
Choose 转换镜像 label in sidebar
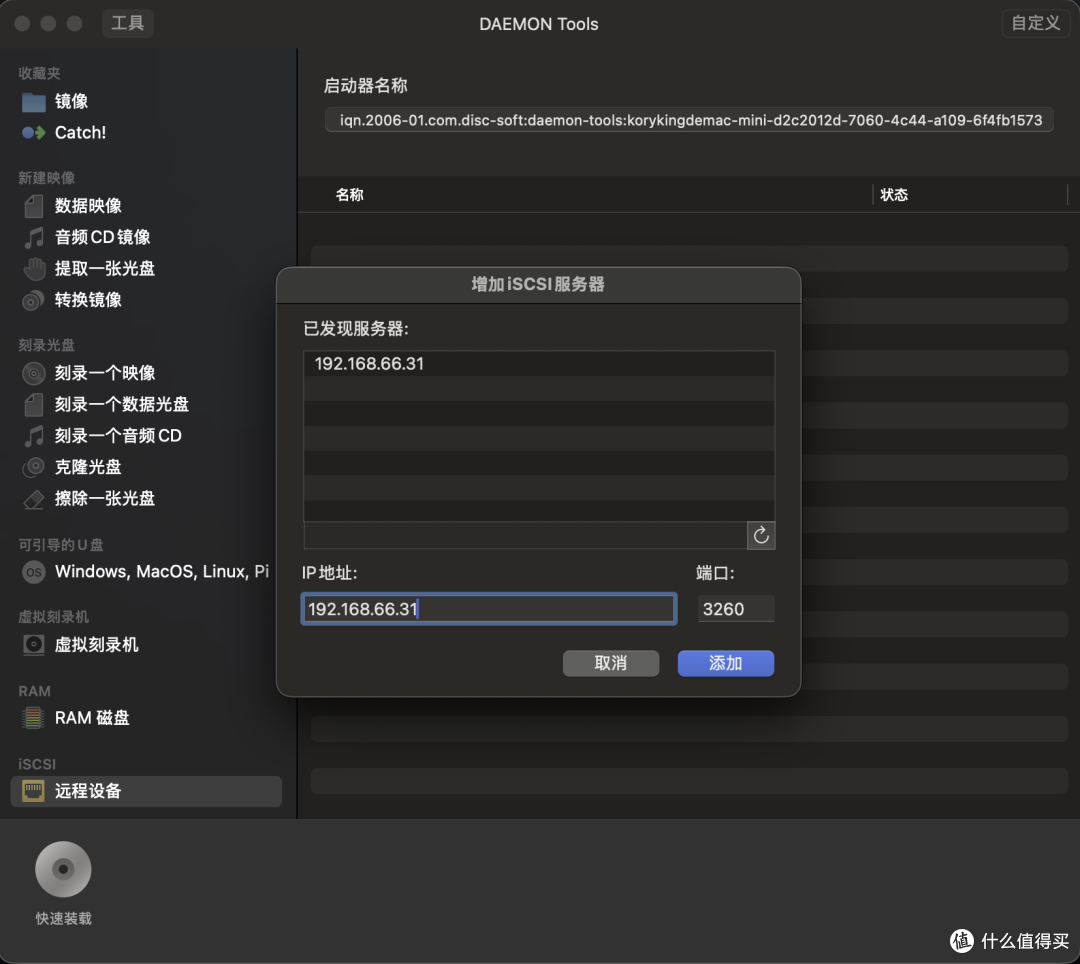coord(88,300)
